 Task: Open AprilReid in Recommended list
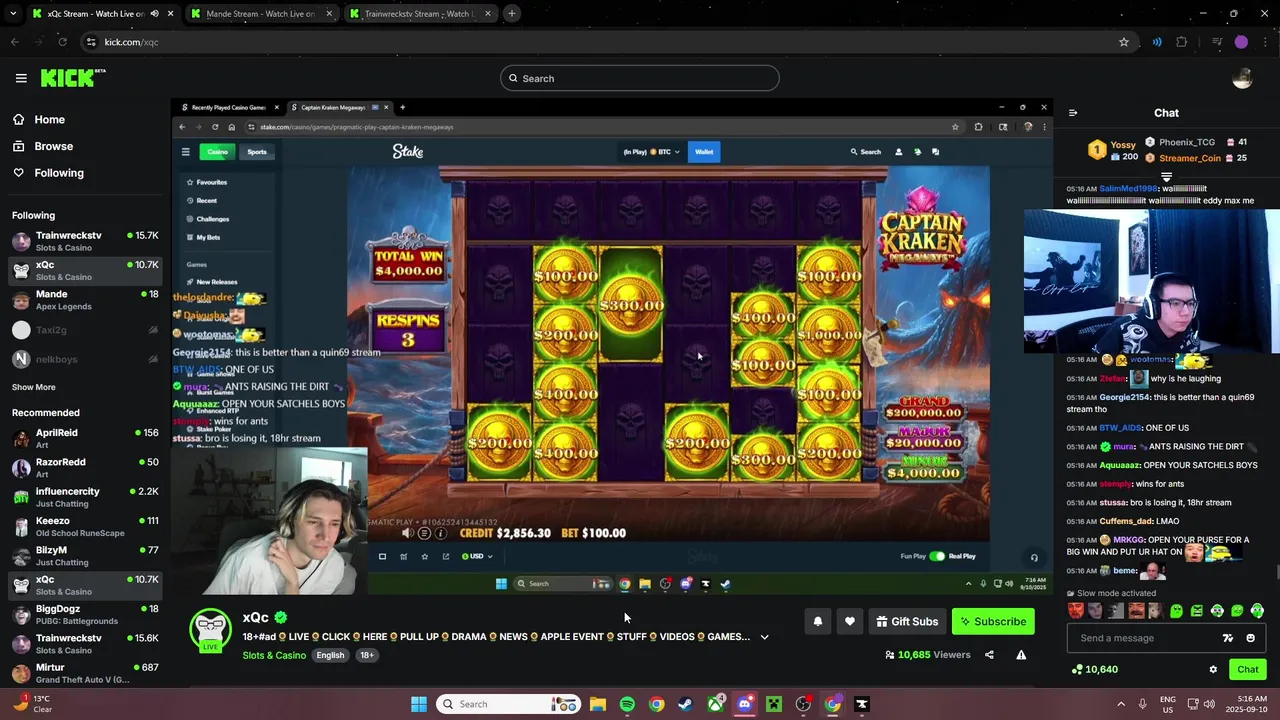tap(85, 438)
